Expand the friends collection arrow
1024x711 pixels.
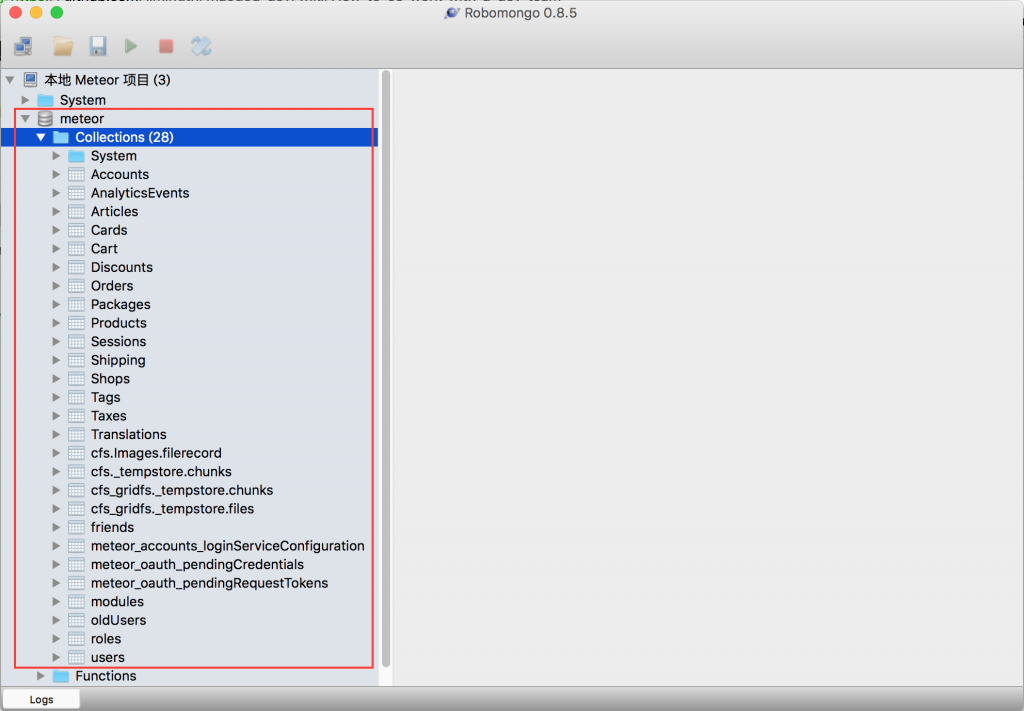click(56, 527)
